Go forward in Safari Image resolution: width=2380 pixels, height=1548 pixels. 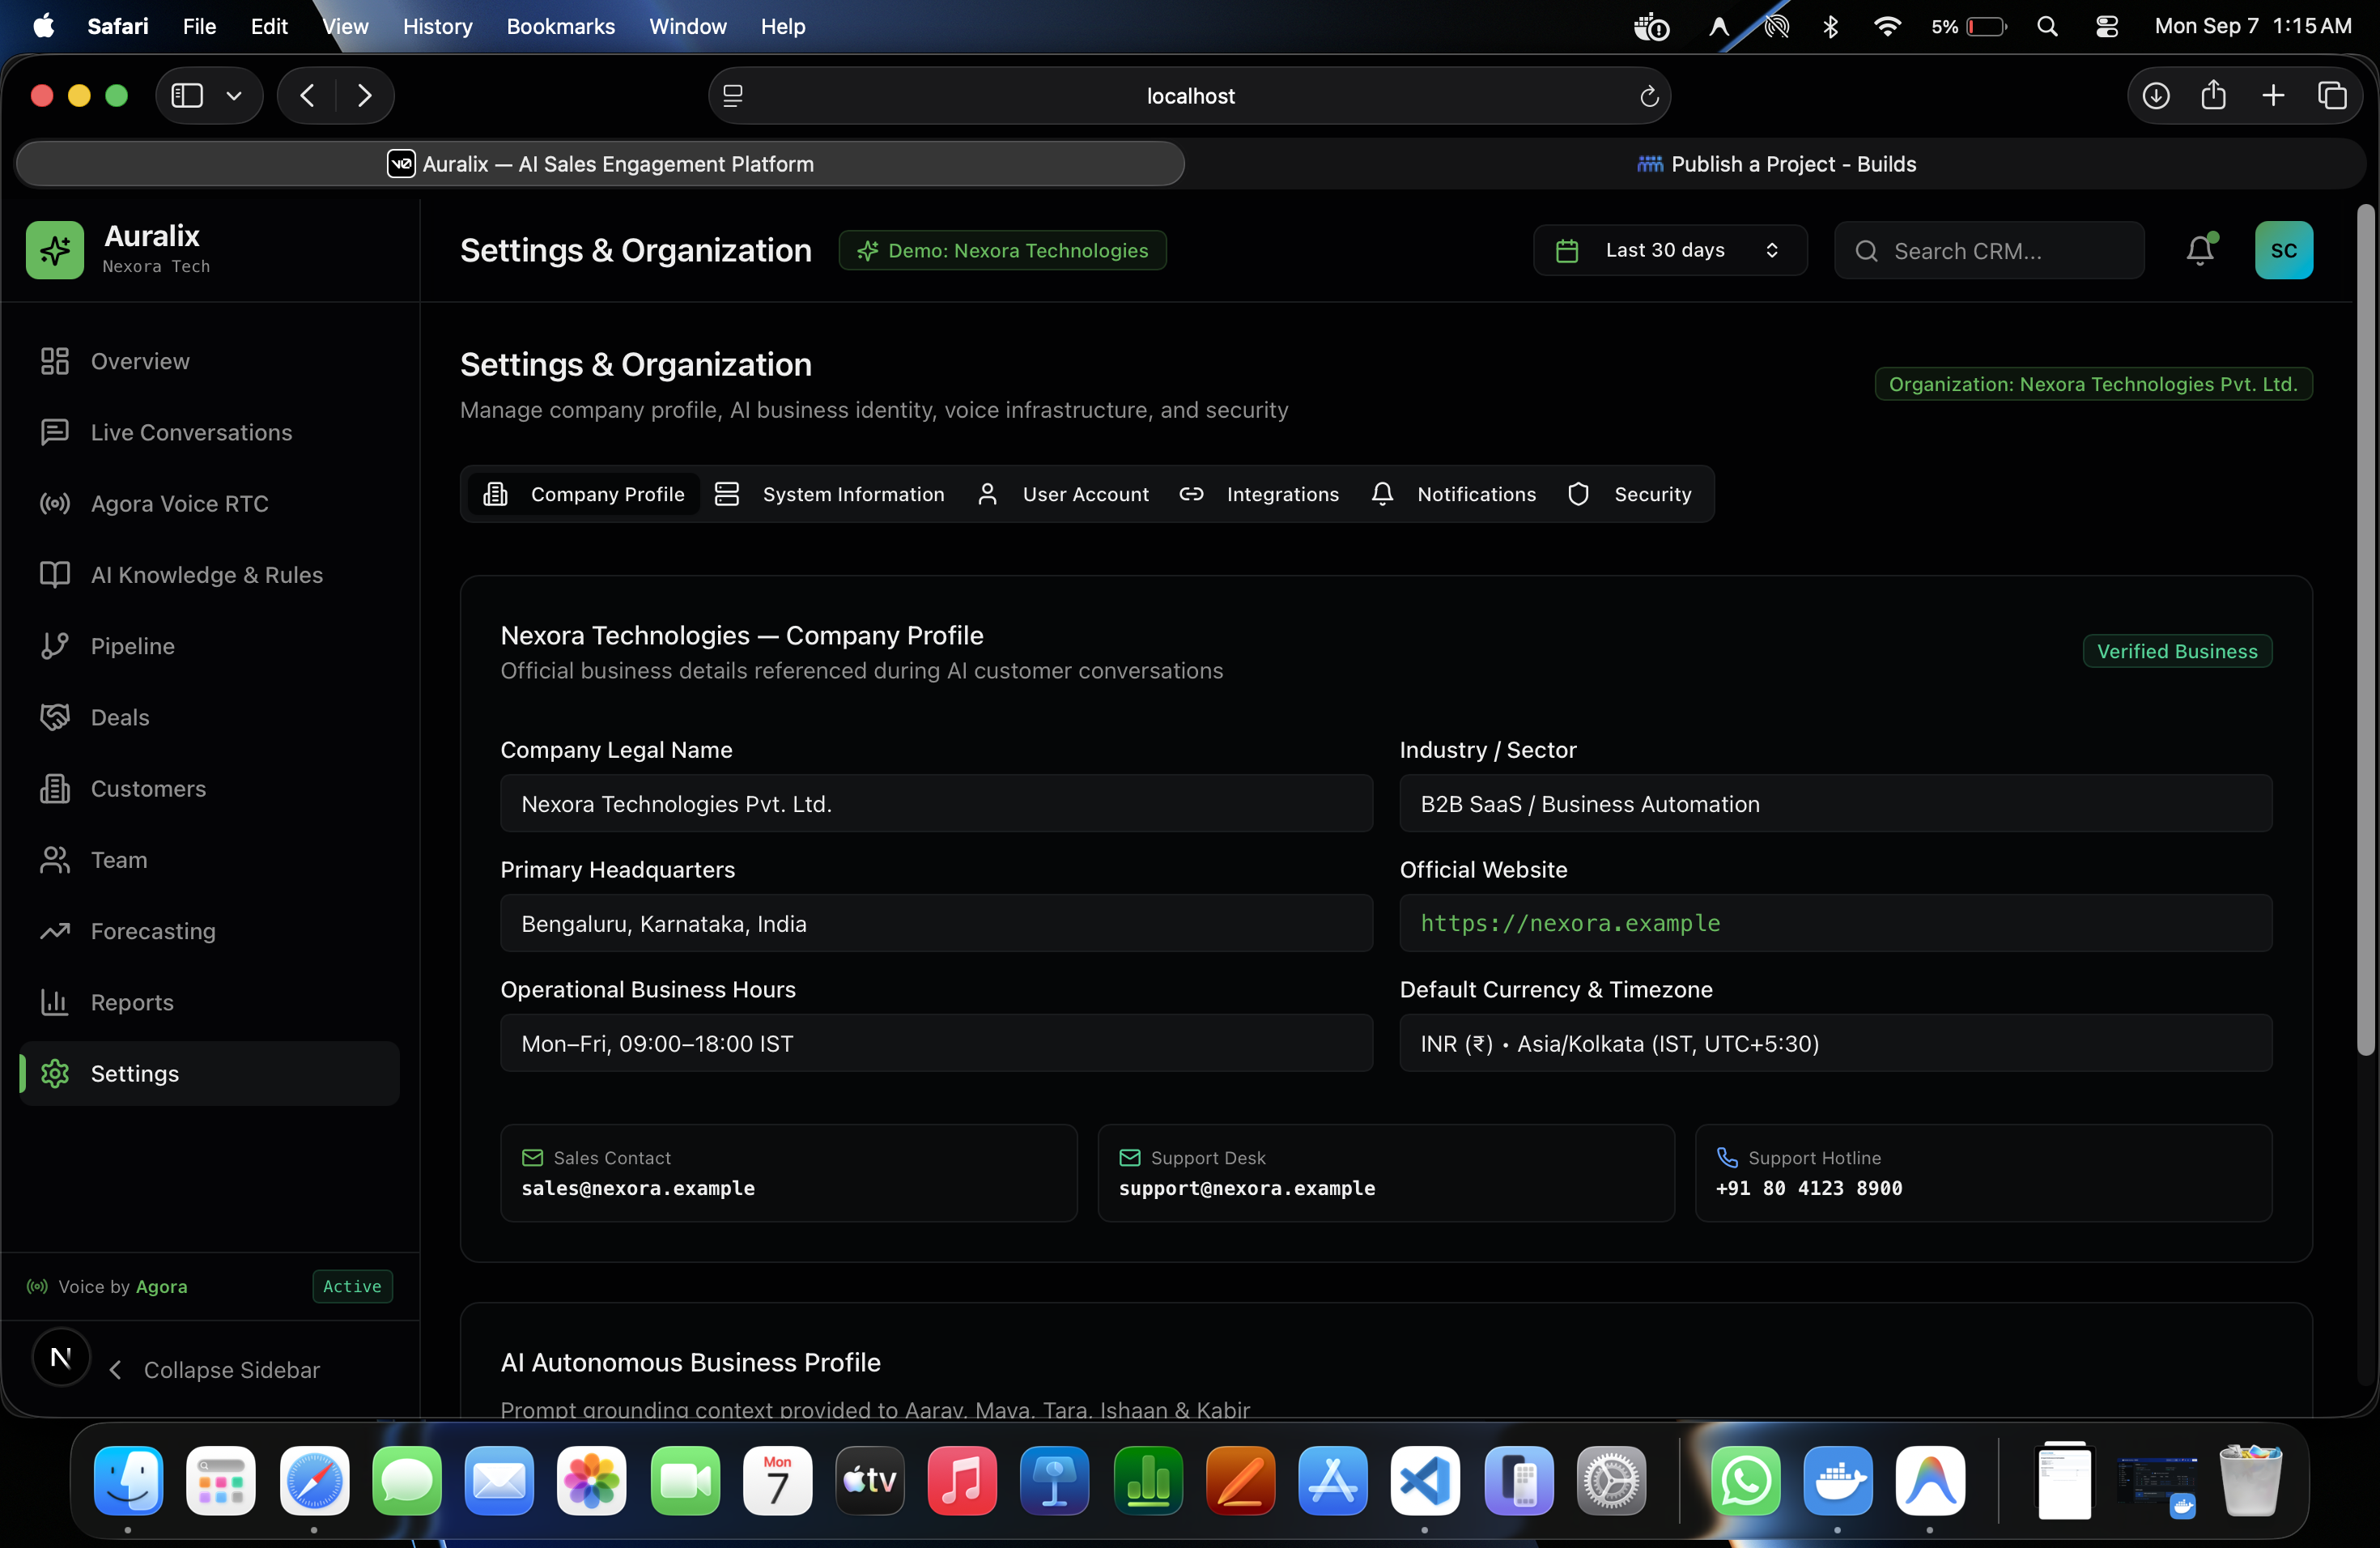pyautogui.click(x=364, y=96)
